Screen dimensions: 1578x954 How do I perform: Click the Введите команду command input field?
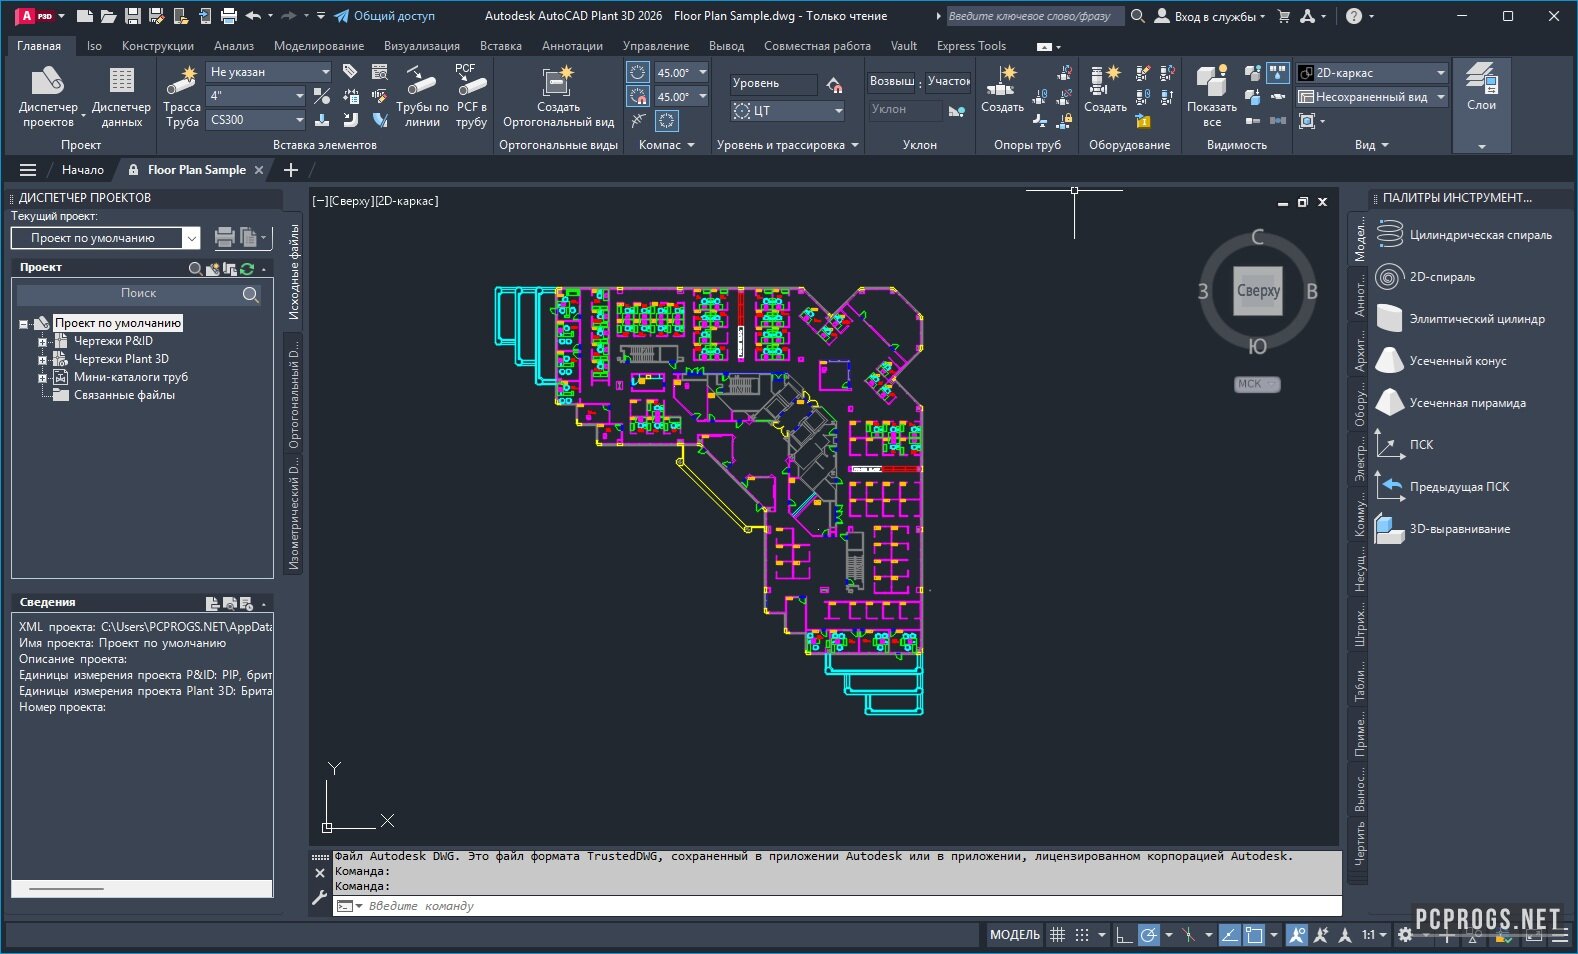840,906
